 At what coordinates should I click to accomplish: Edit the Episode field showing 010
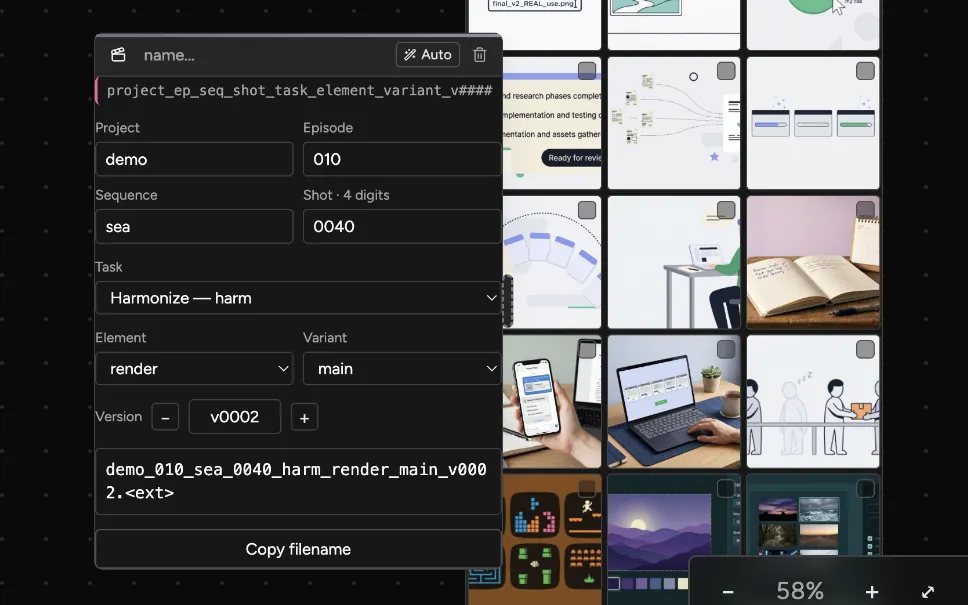pos(402,159)
